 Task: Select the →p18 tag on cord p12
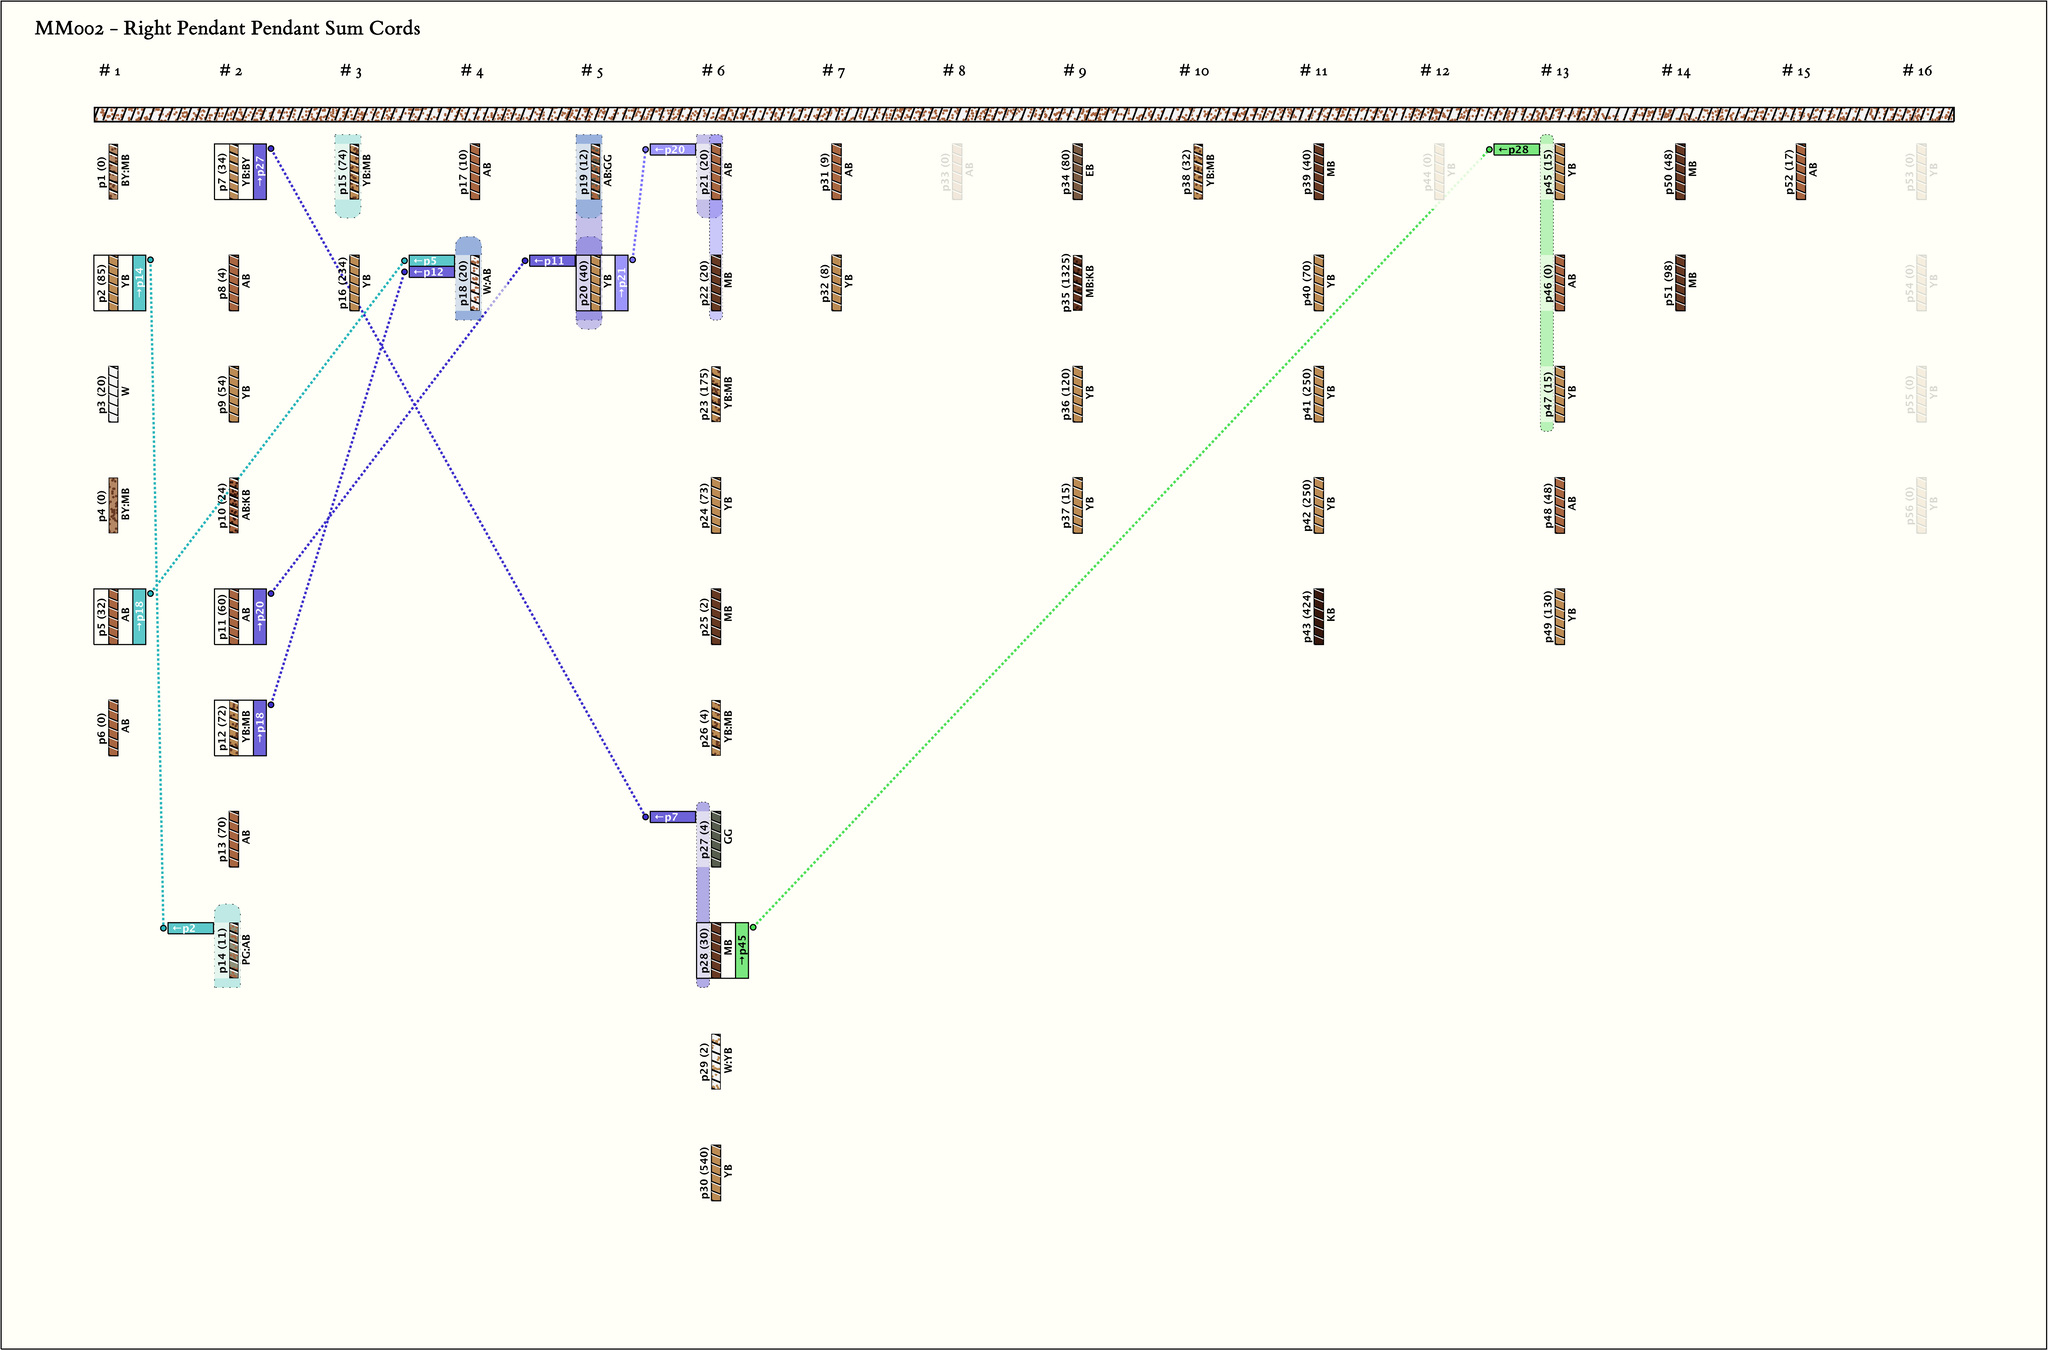point(260,728)
